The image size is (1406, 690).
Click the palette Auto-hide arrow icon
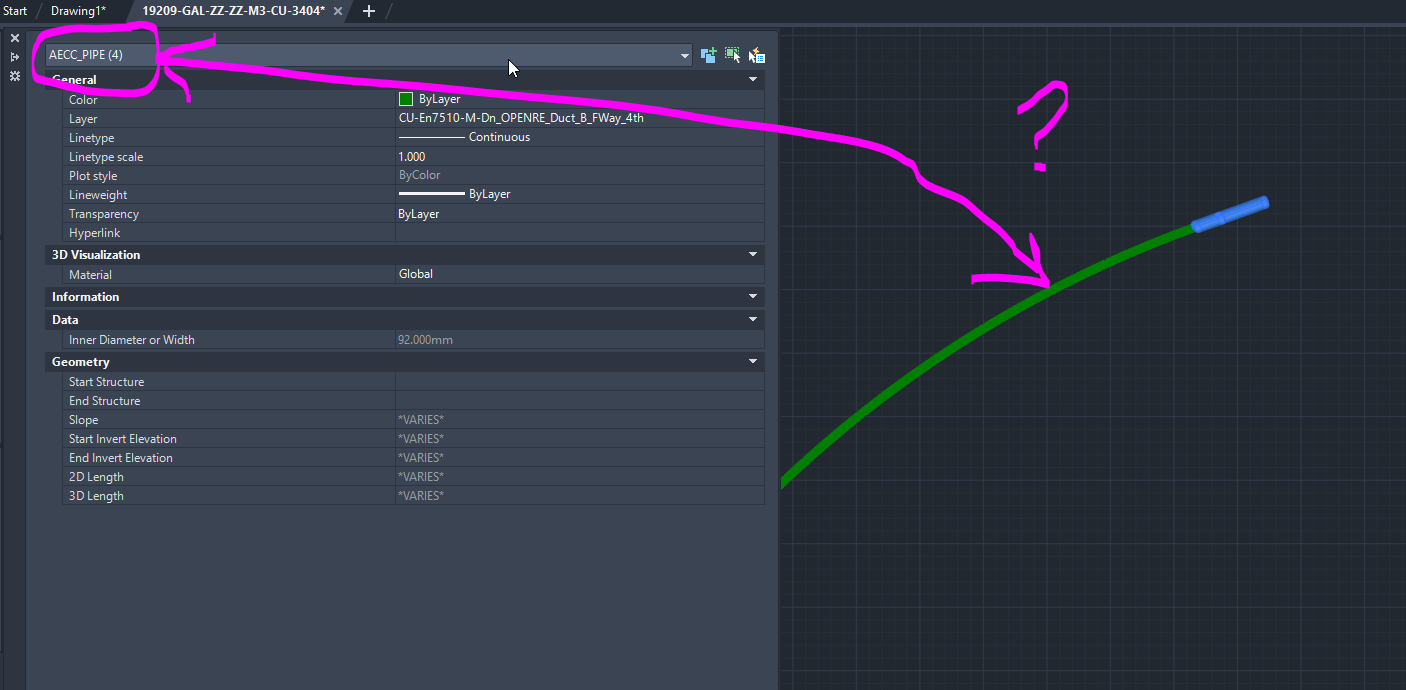[14, 57]
